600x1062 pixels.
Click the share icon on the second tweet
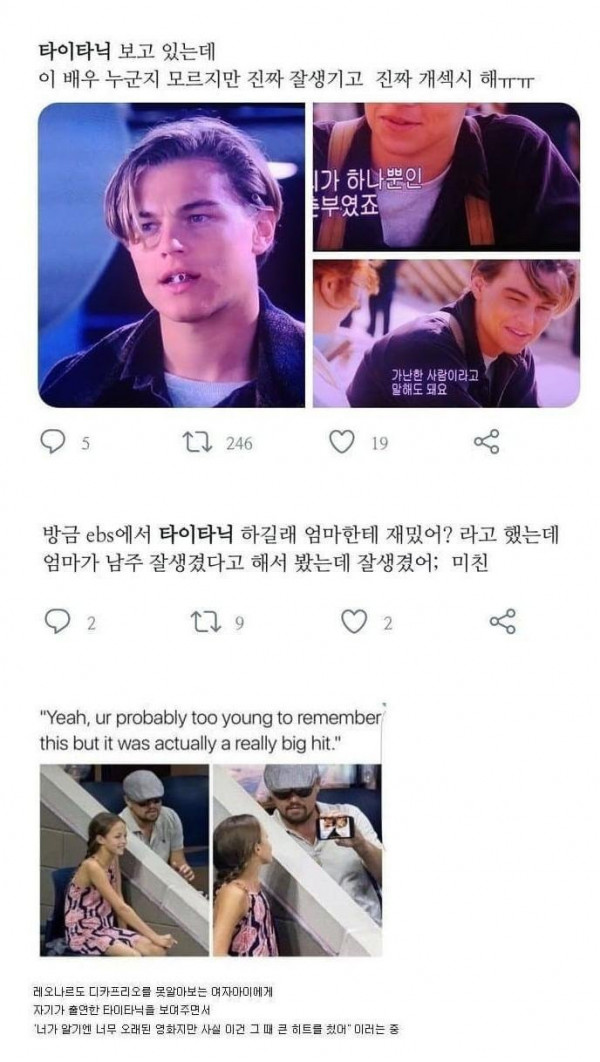(502, 621)
